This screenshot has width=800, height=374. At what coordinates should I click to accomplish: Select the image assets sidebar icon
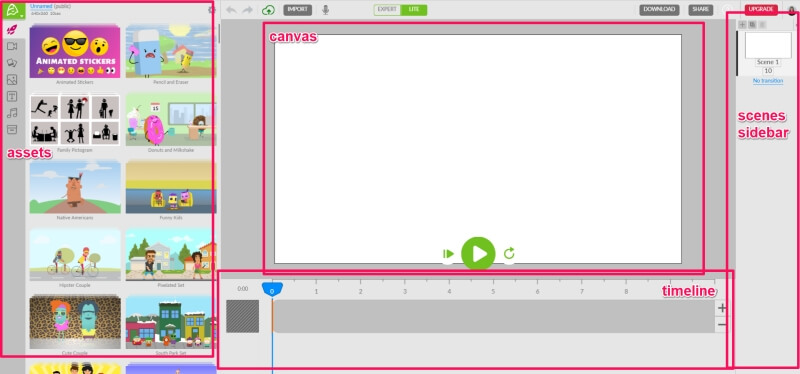click(x=12, y=80)
